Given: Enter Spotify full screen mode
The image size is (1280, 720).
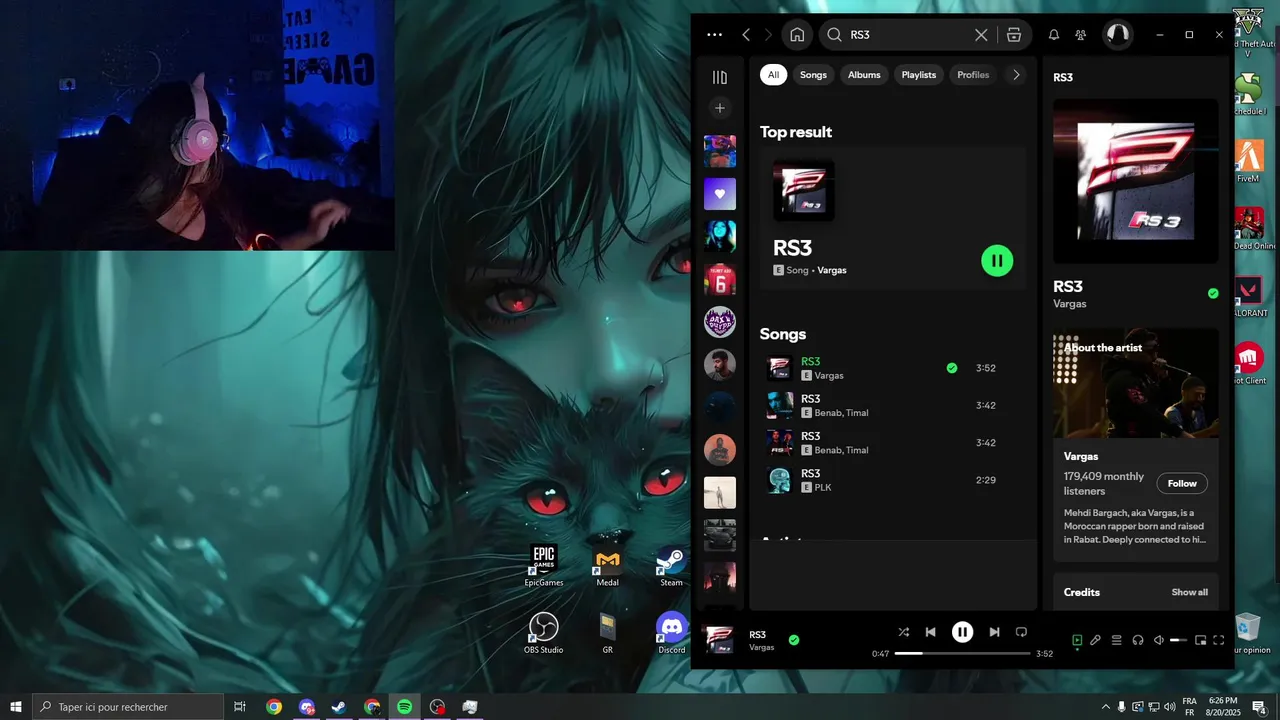Looking at the screenshot, I should pos(1219,640).
